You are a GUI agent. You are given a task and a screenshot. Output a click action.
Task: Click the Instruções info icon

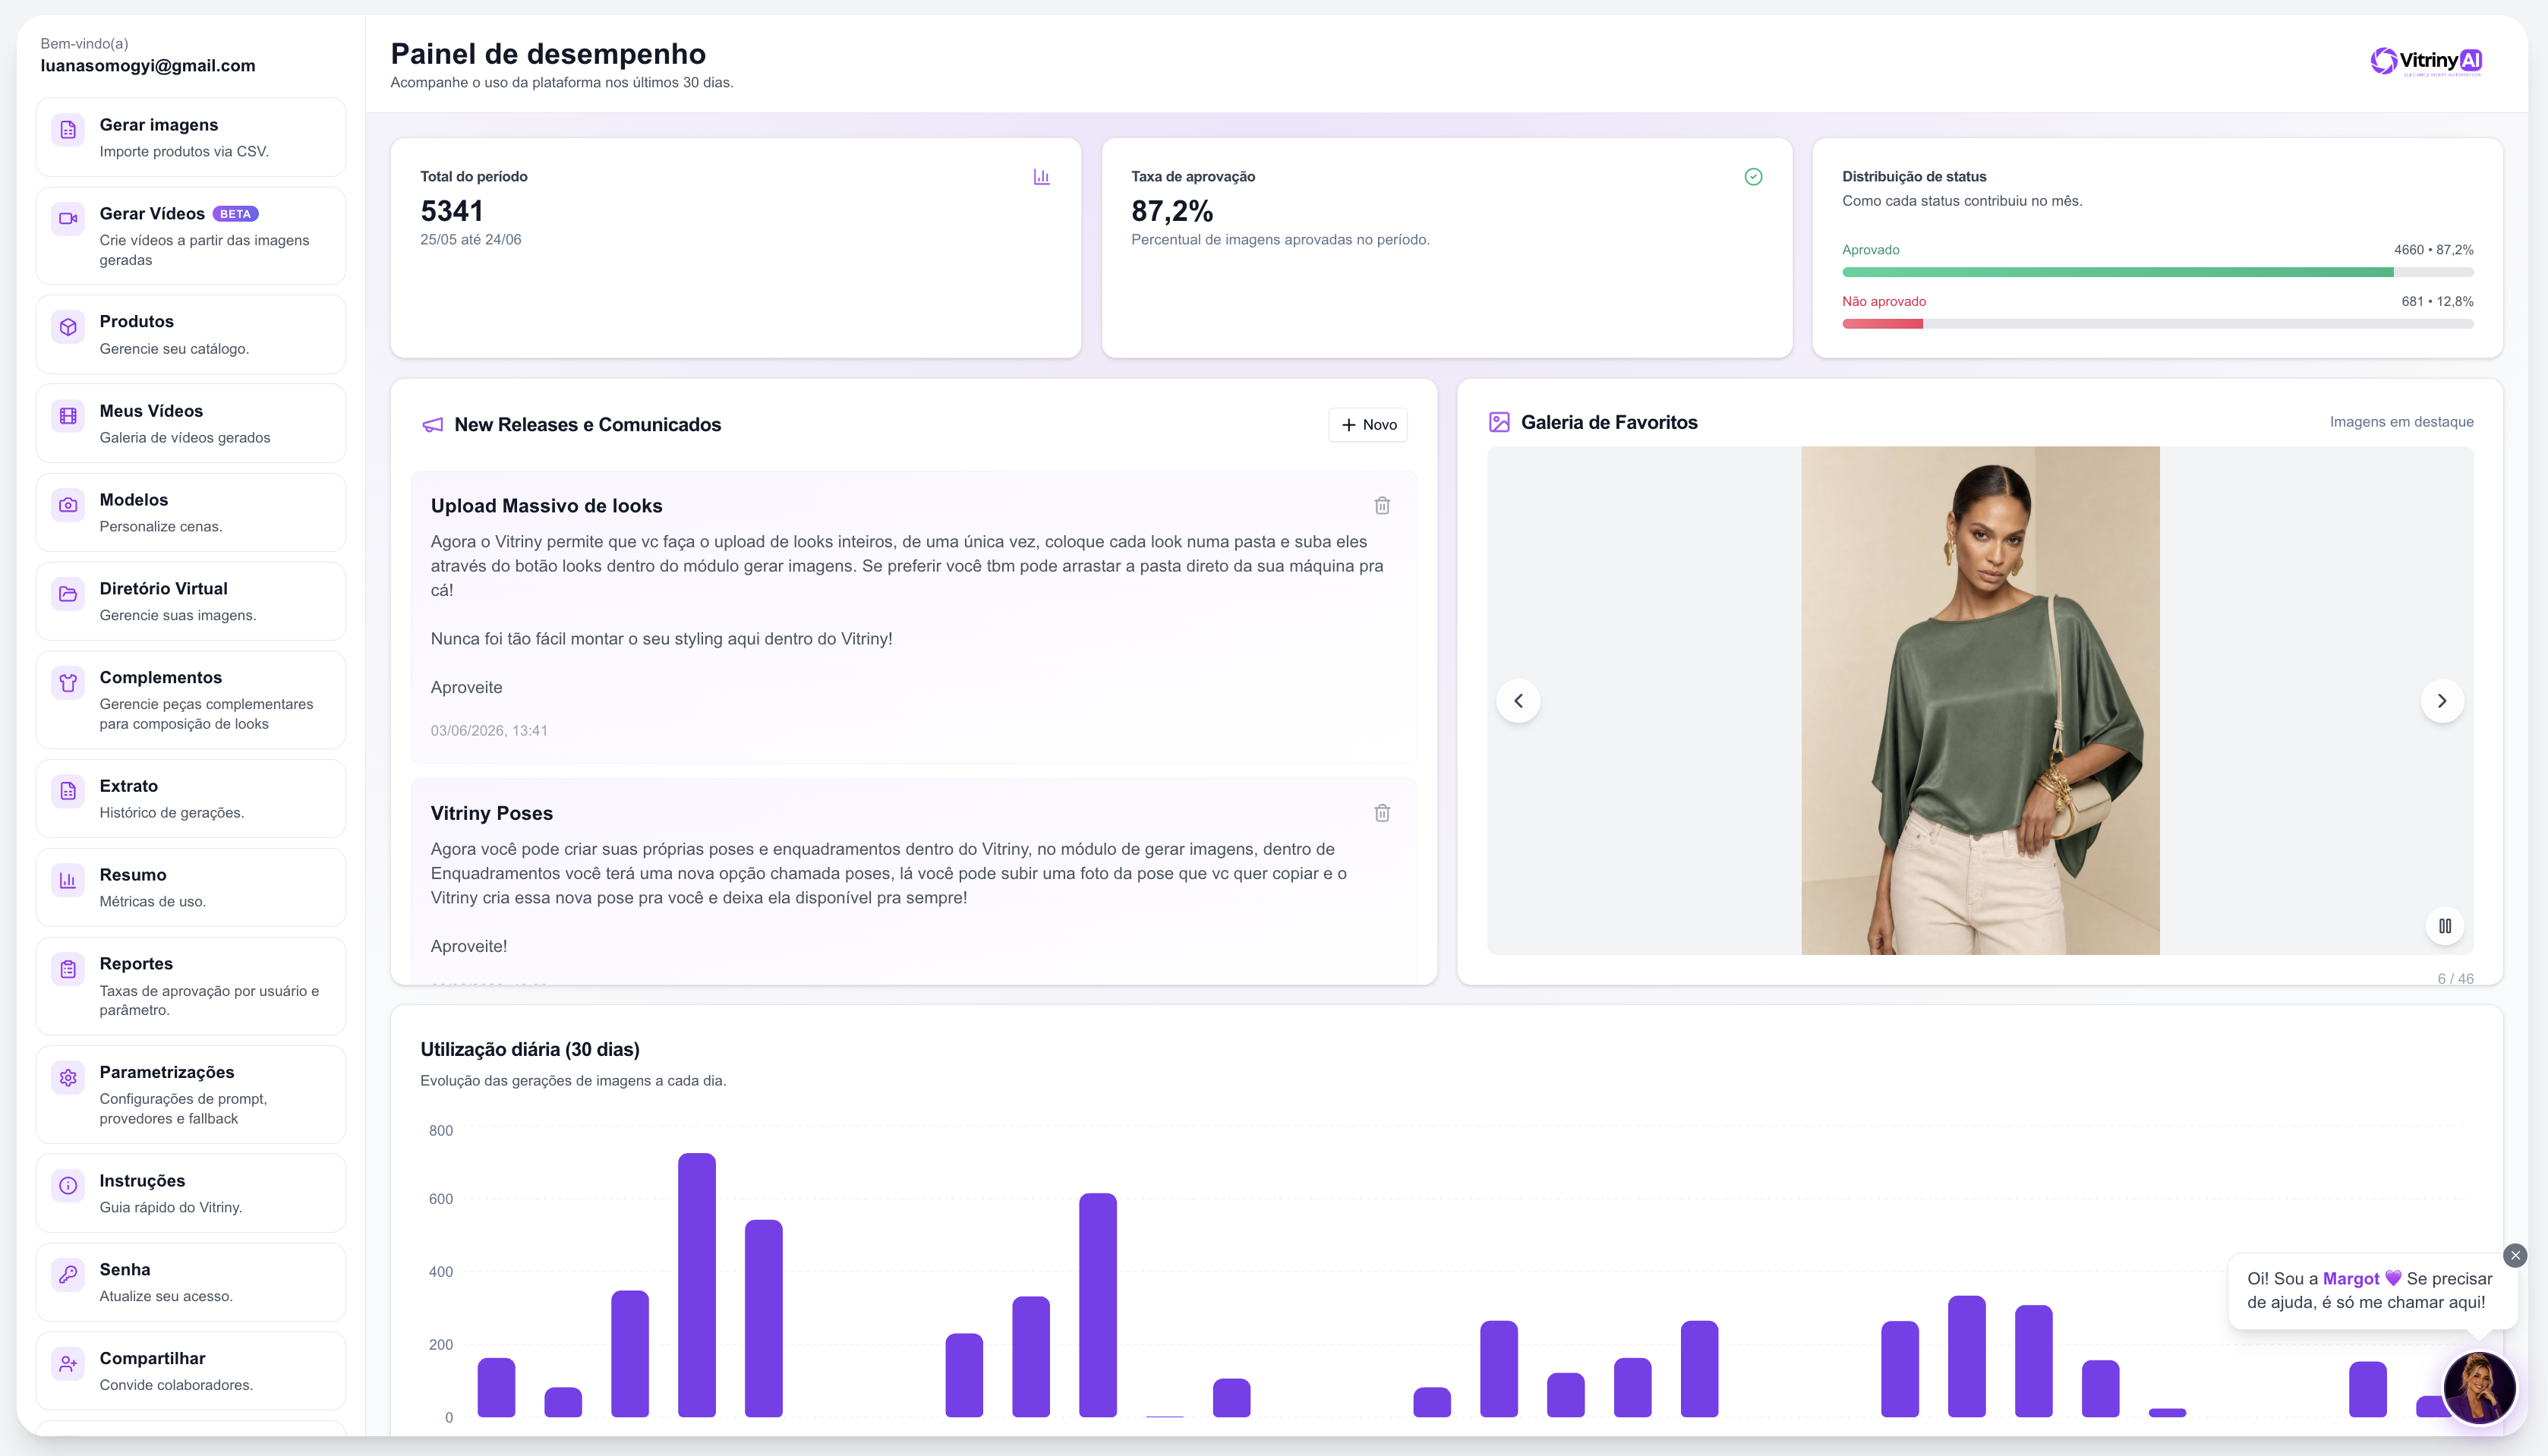(x=68, y=1185)
